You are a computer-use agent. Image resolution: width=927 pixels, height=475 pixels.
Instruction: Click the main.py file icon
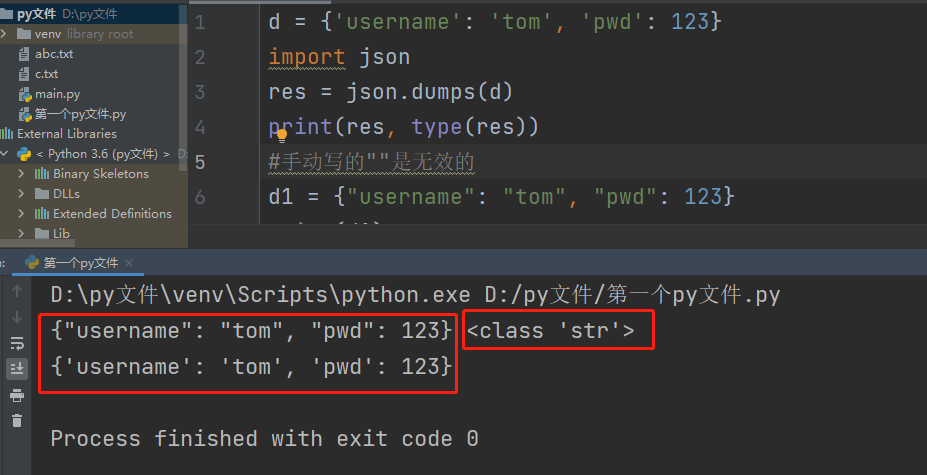[x=25, y=94]
